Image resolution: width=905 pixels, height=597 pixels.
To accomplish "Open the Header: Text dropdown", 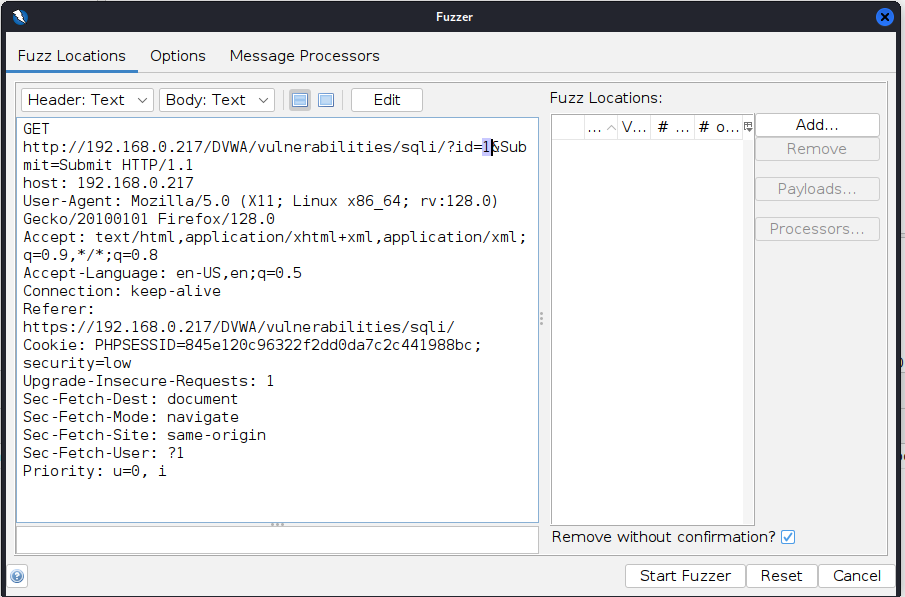I will pos(87,100).
